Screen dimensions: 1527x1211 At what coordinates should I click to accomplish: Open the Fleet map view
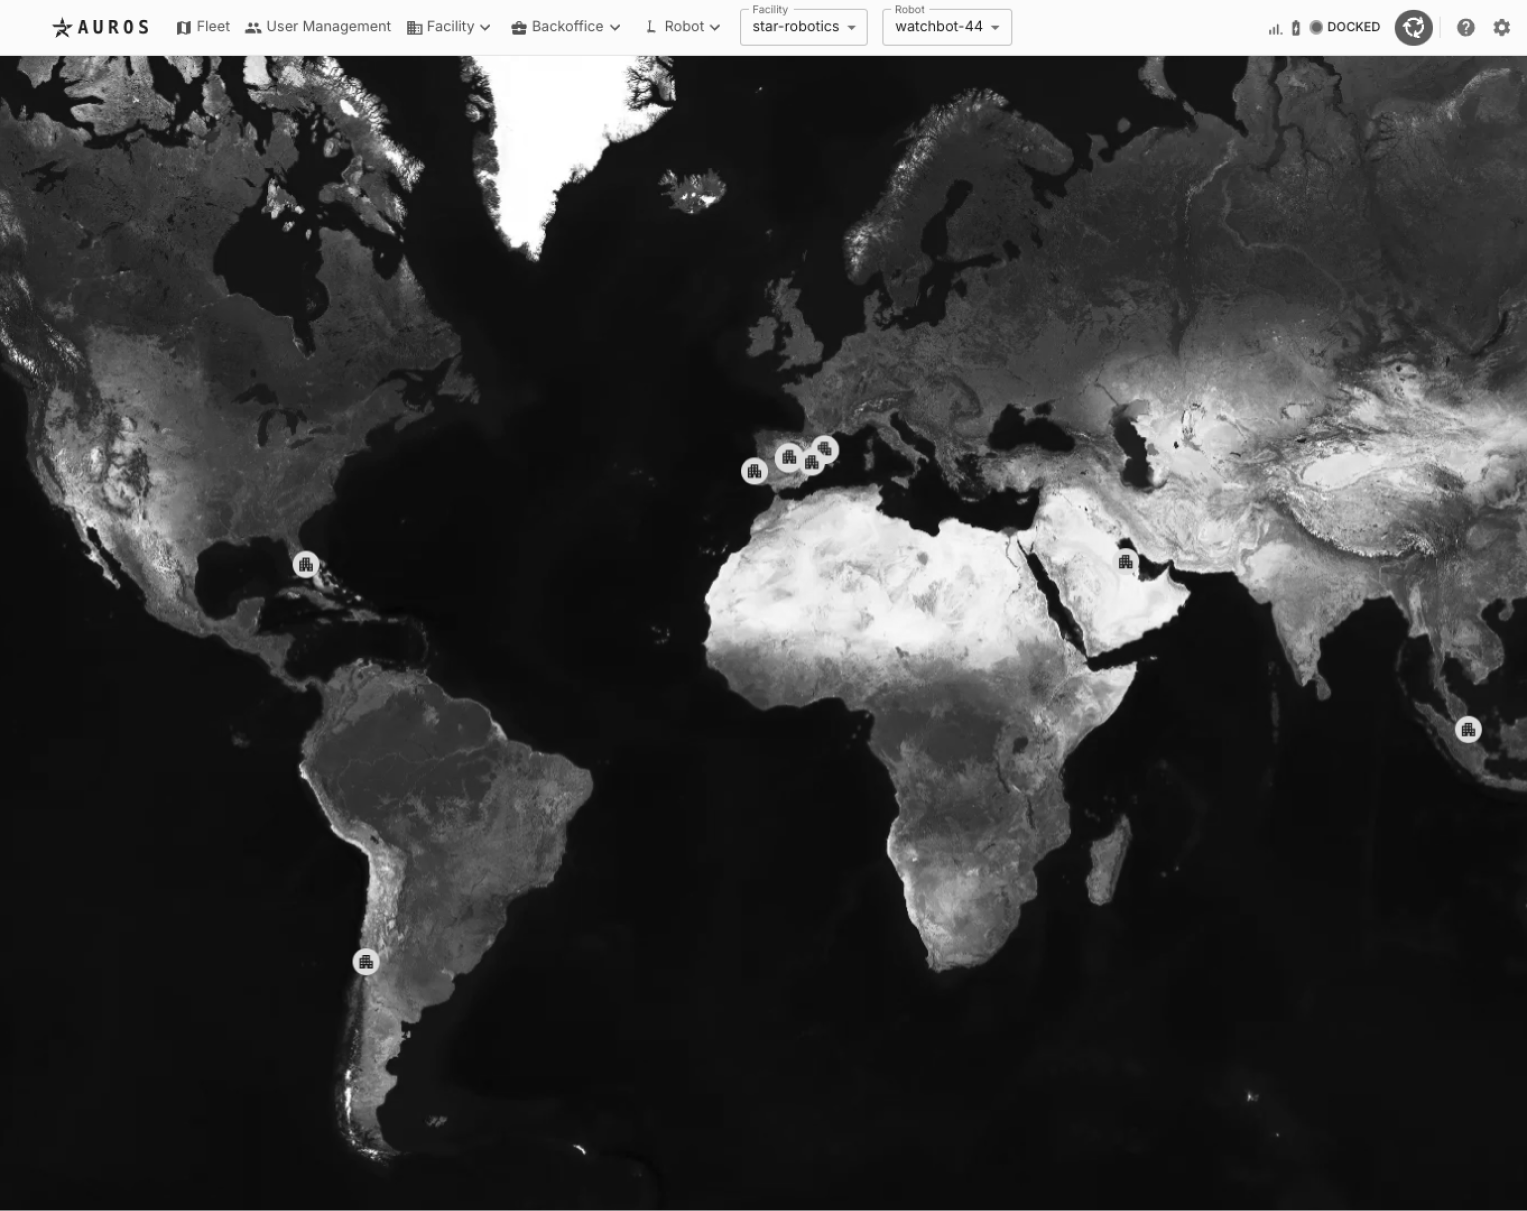(203, 27)
